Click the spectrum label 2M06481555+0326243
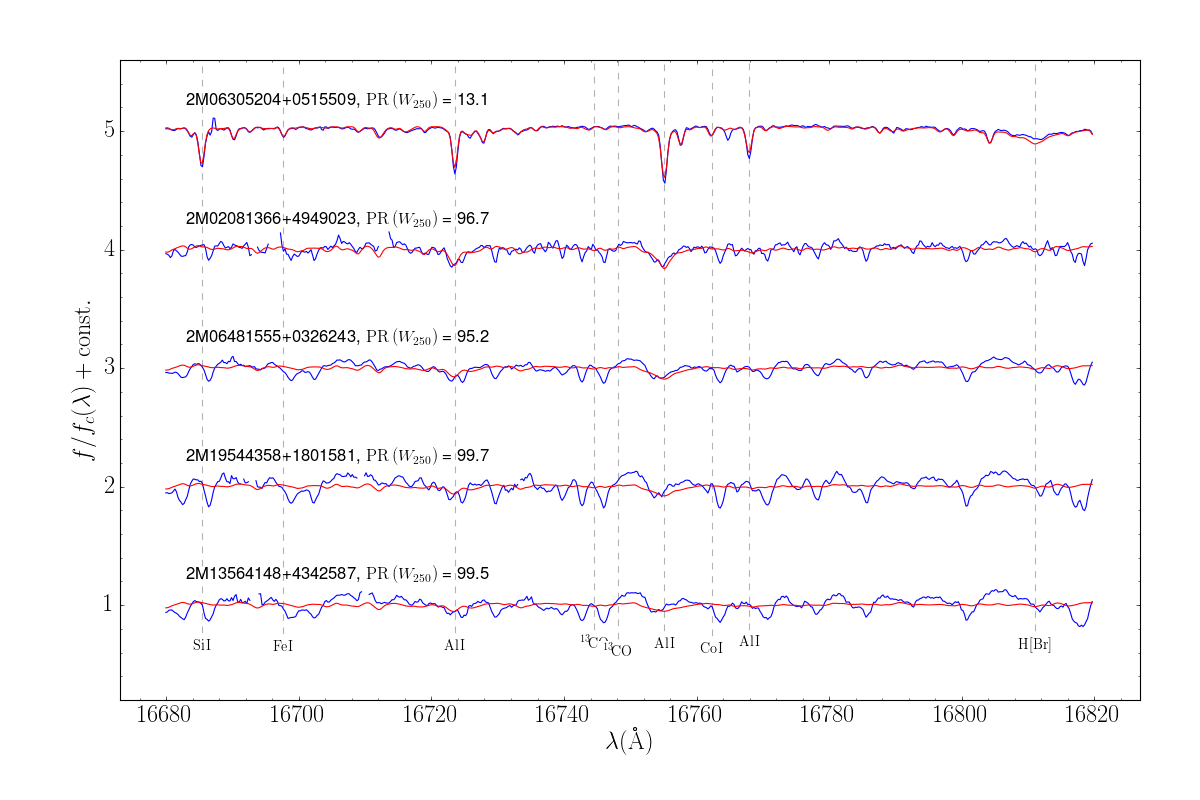 pyautogui.click(x=336, y=336)
